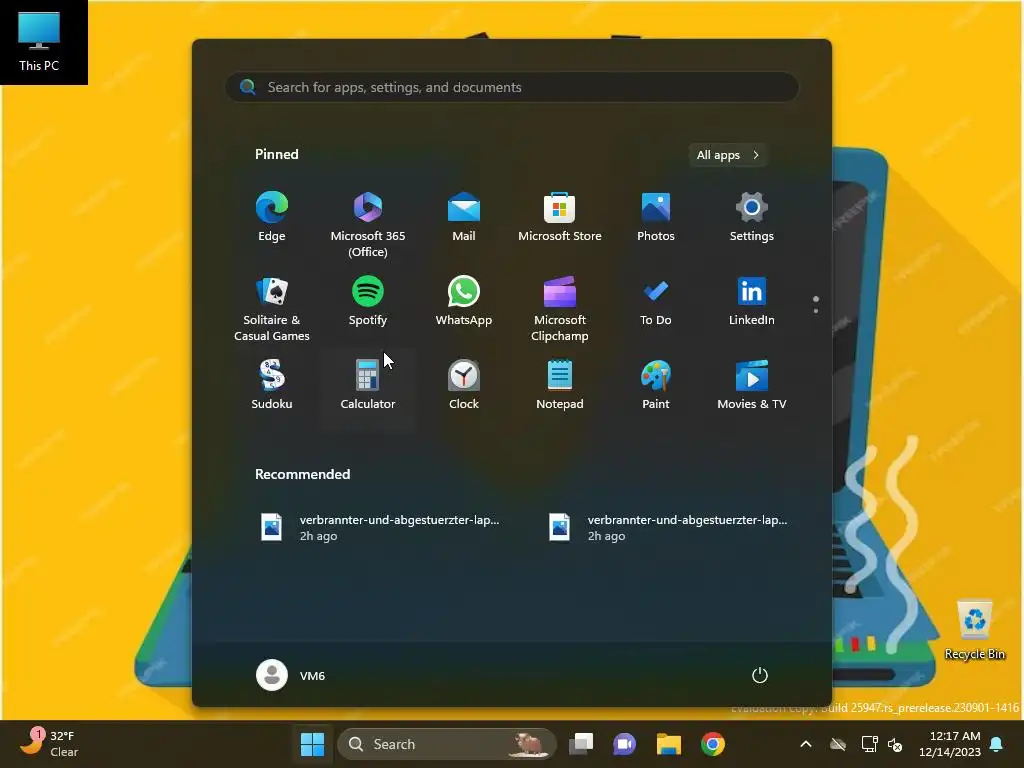Screen dimensions: 1024x768
Task: Open the To Do app
Action: (656, 302)
